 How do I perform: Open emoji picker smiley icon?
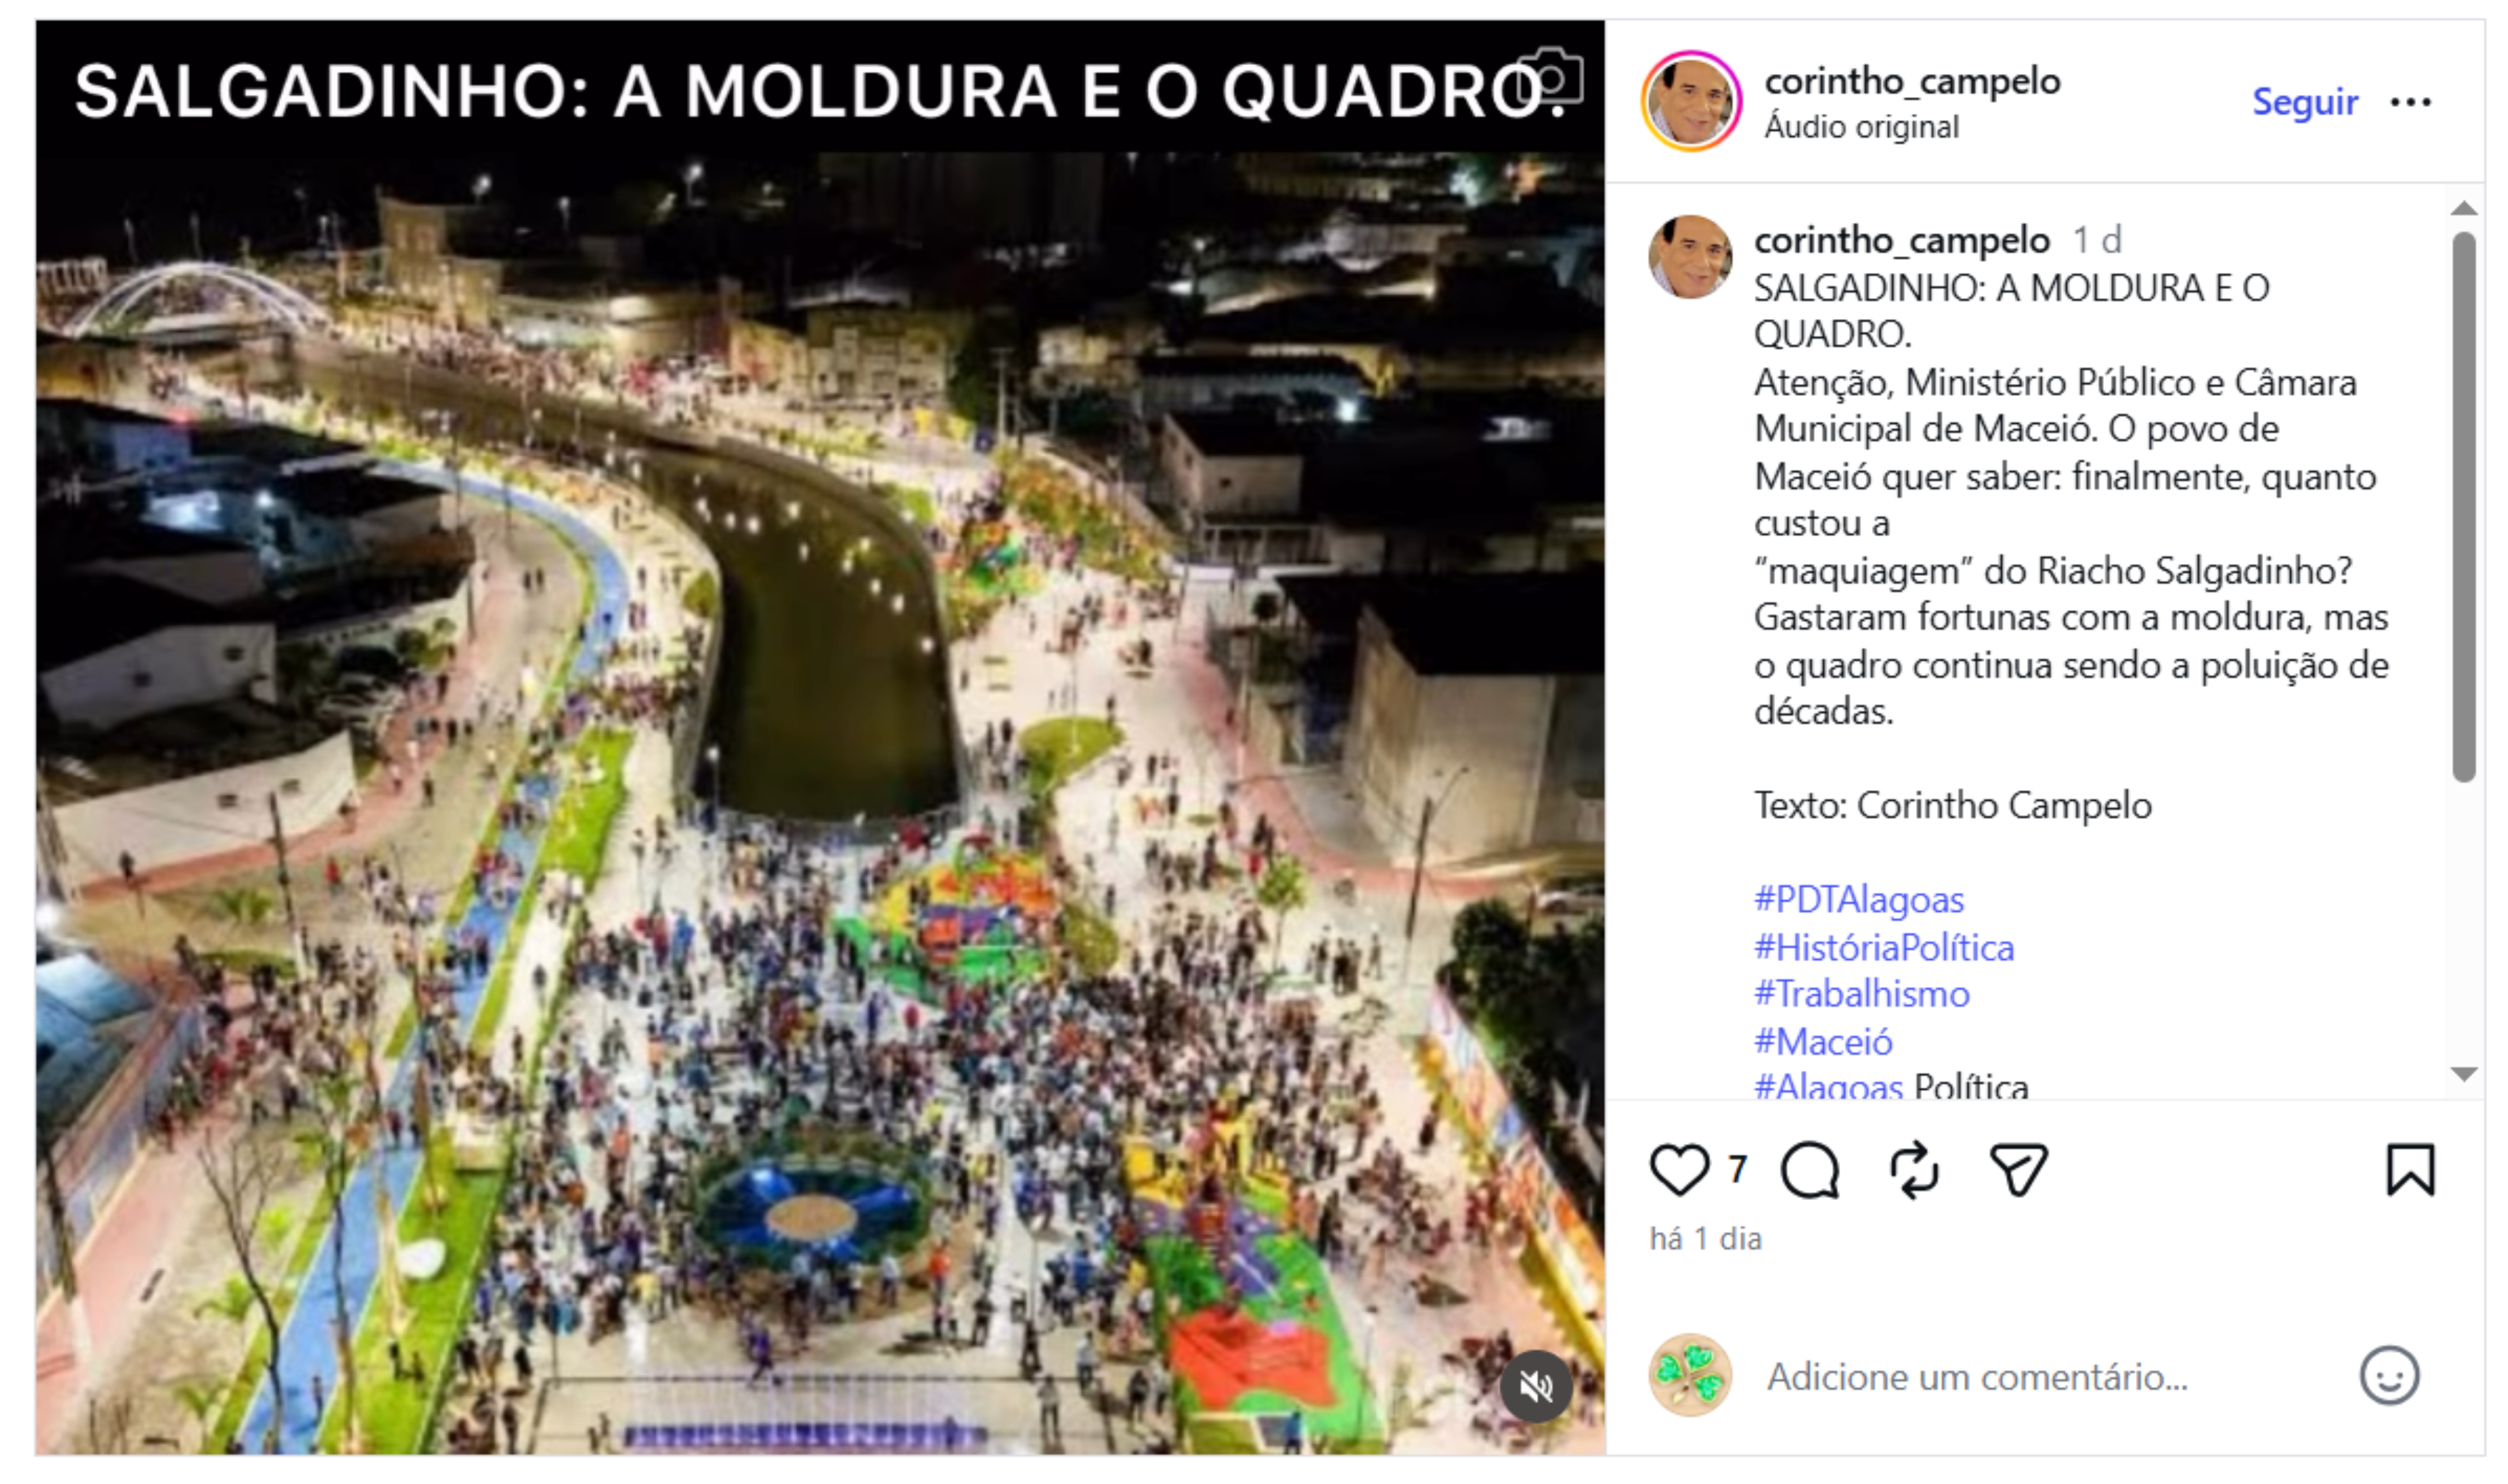(x=2389, y=1377)
